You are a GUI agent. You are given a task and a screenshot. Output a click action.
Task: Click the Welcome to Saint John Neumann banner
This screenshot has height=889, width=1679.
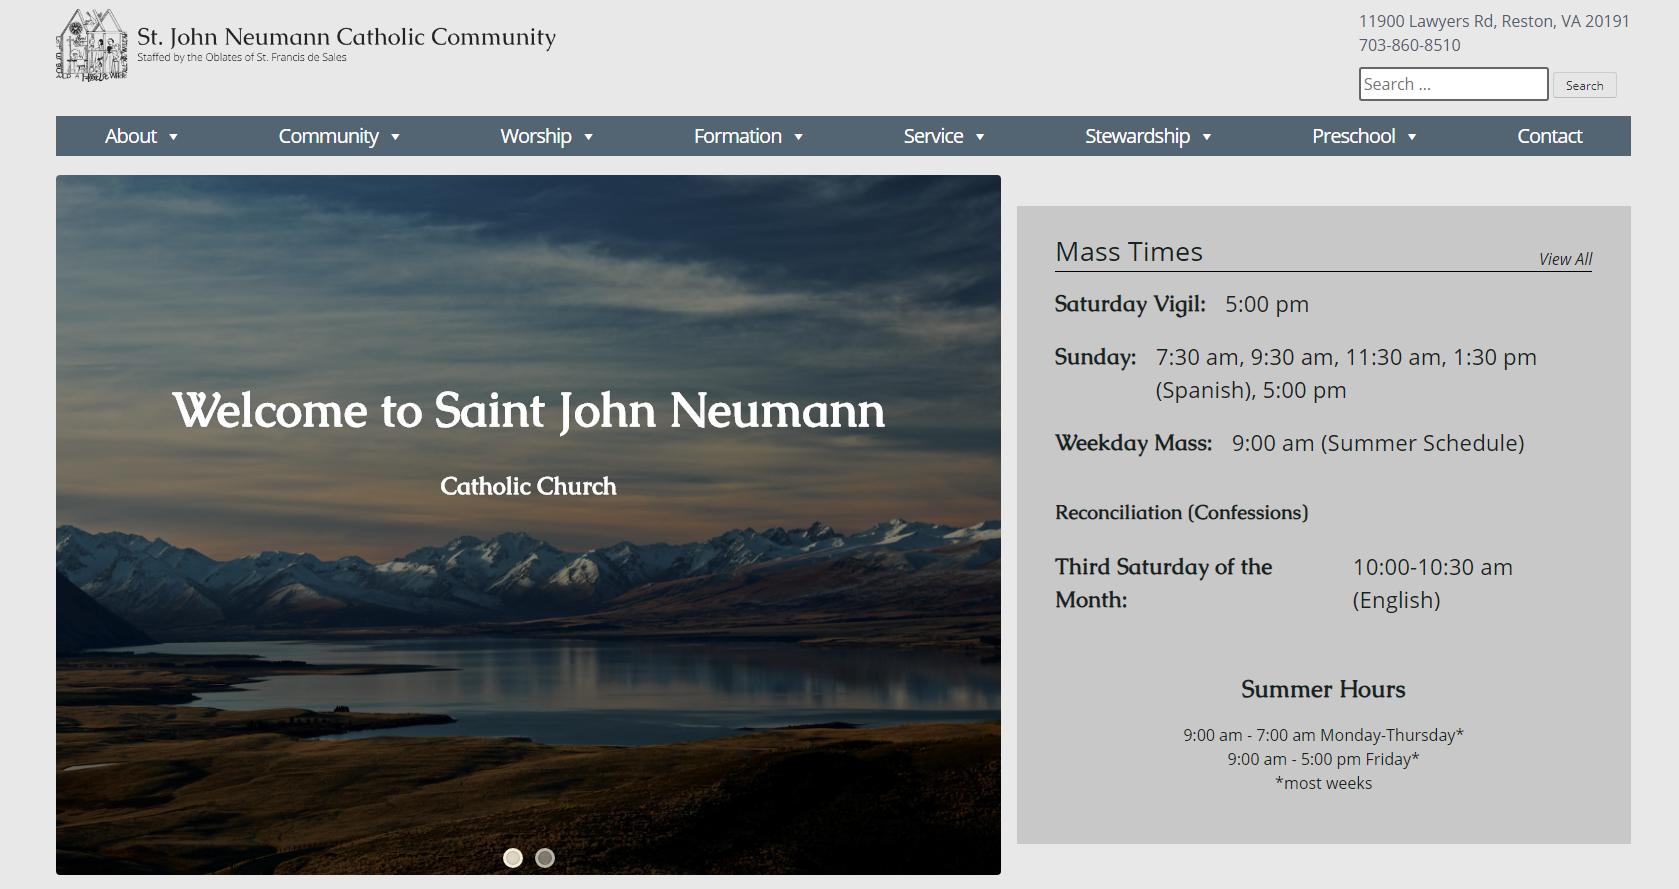tap(528, 411)
